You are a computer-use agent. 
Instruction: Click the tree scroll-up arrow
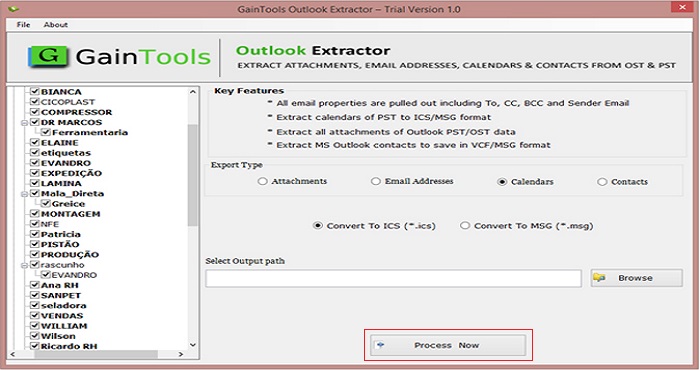(192, 92)
